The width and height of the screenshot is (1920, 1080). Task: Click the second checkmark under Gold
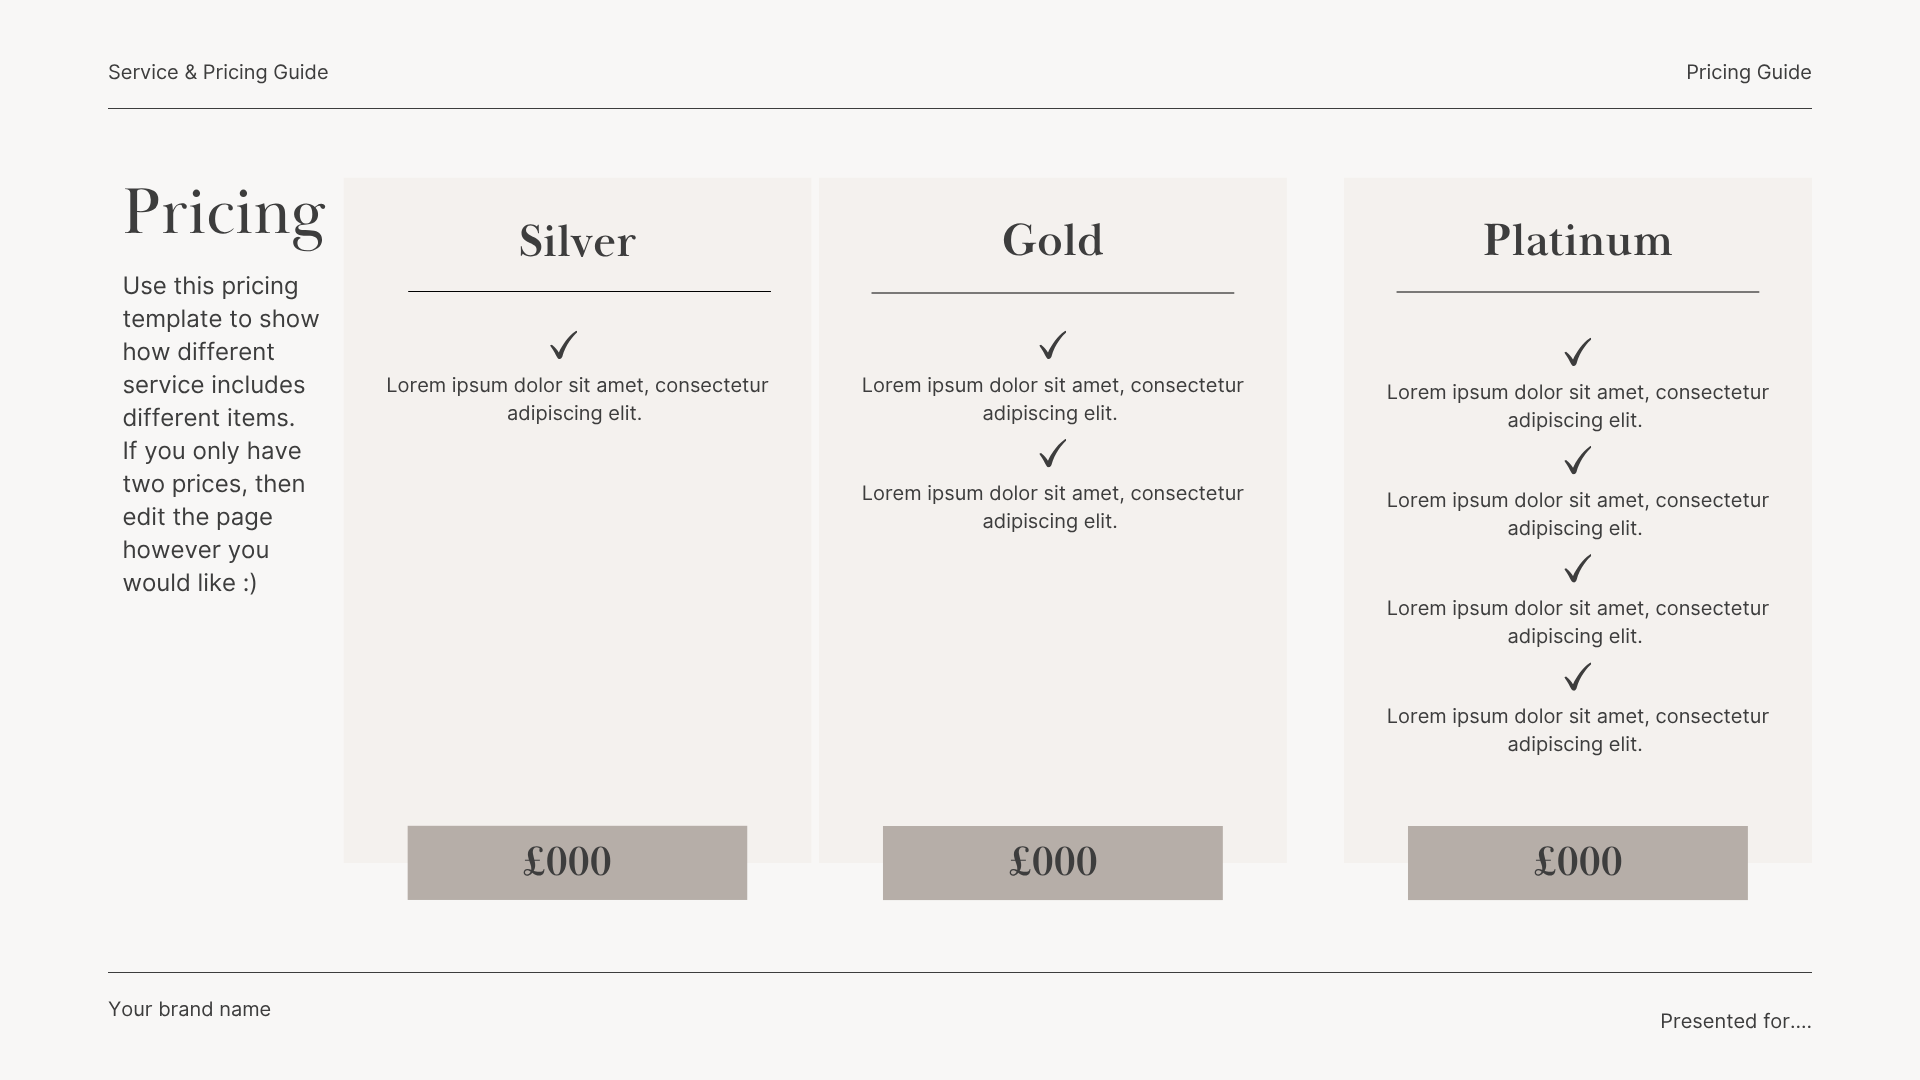pos(1053,454)
